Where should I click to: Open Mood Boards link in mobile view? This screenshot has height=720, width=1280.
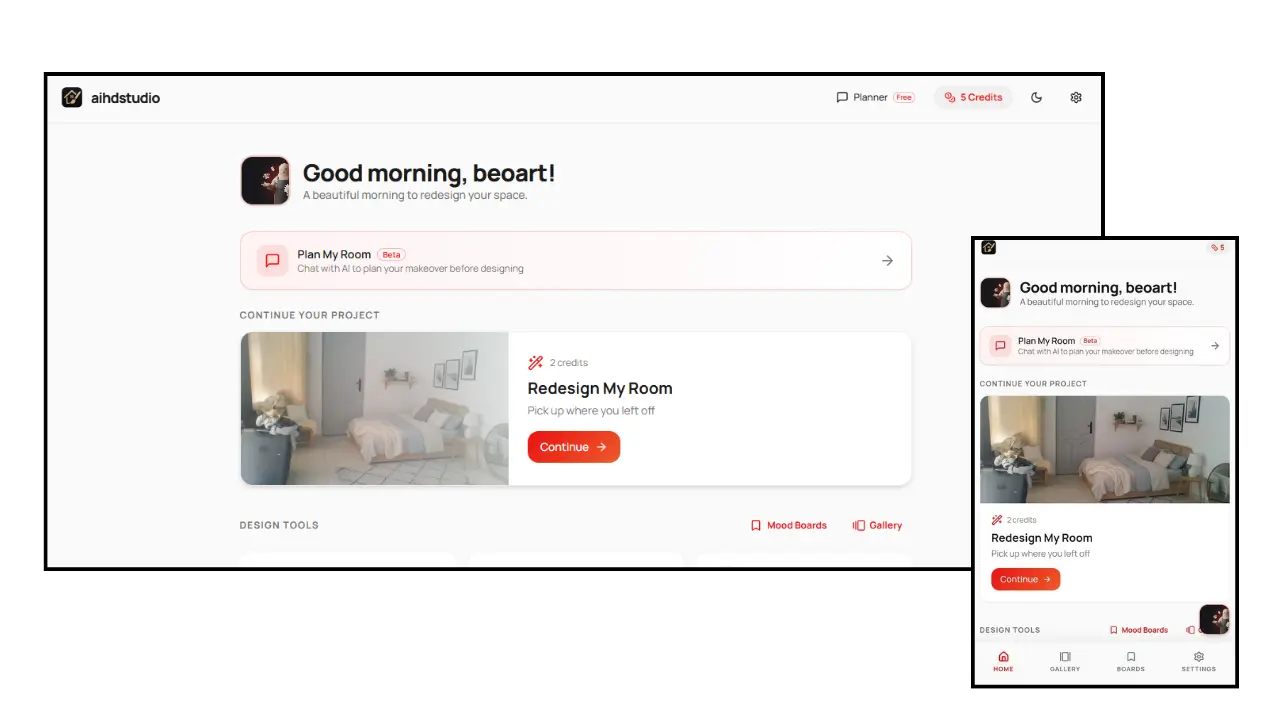tap(1139, 630)
